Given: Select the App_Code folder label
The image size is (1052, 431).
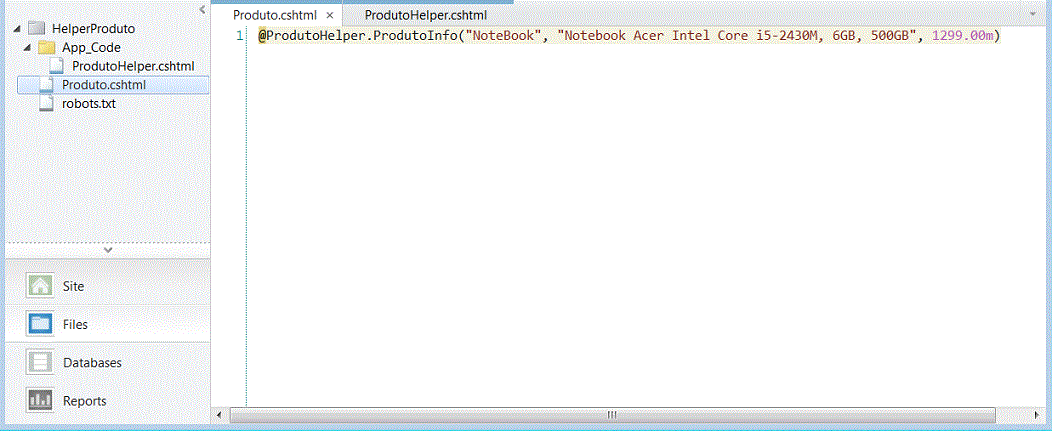Looking at the screenshot, I should point(91,48).
